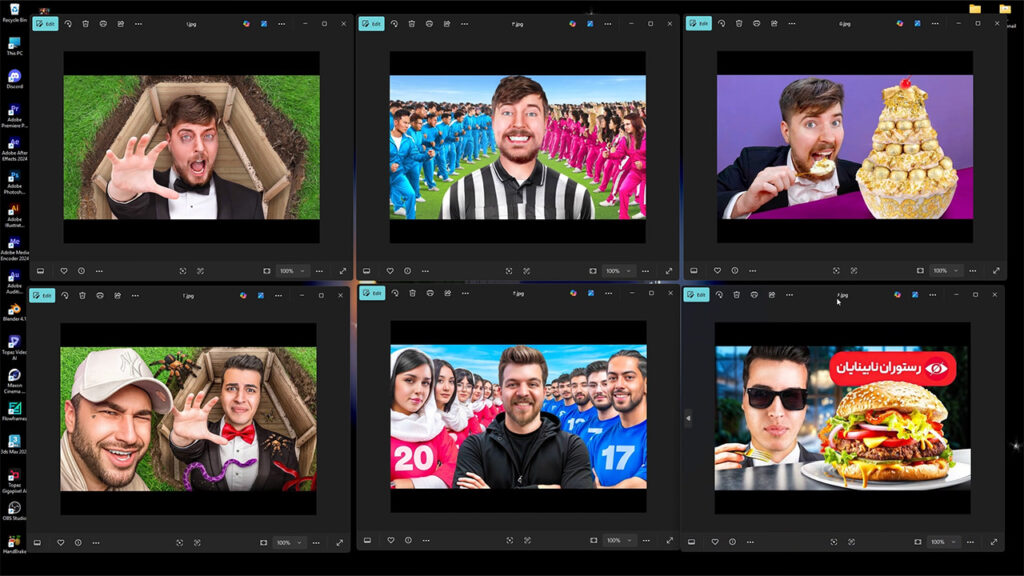Toggle filmstrip view in burger photo window
The width and height of the screenshot is (1024, 576).
coord(691,542)
